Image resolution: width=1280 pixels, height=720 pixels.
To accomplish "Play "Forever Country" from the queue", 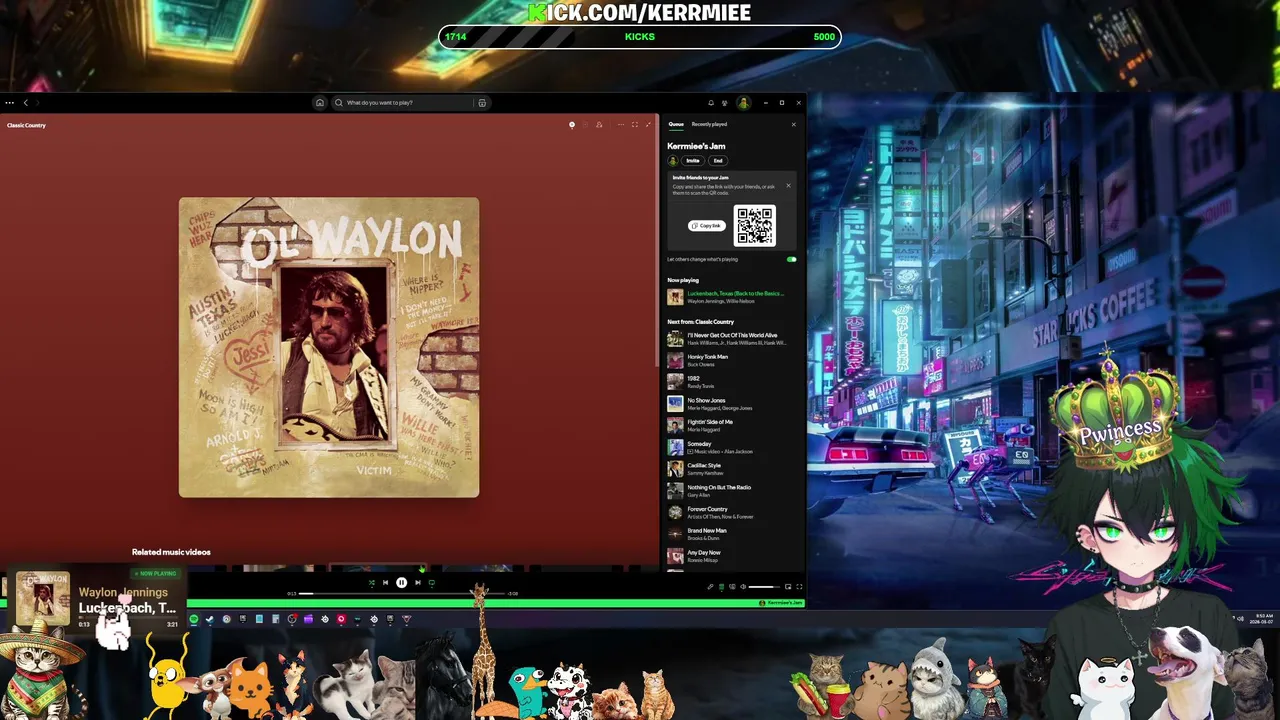I will [733, 513].
